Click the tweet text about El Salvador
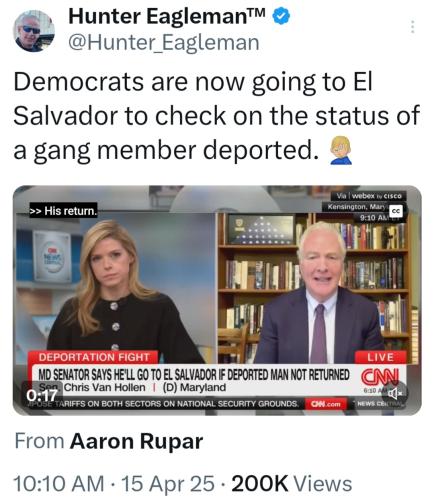Viewport: 434px width, 500px height. [x=216, y=116]
